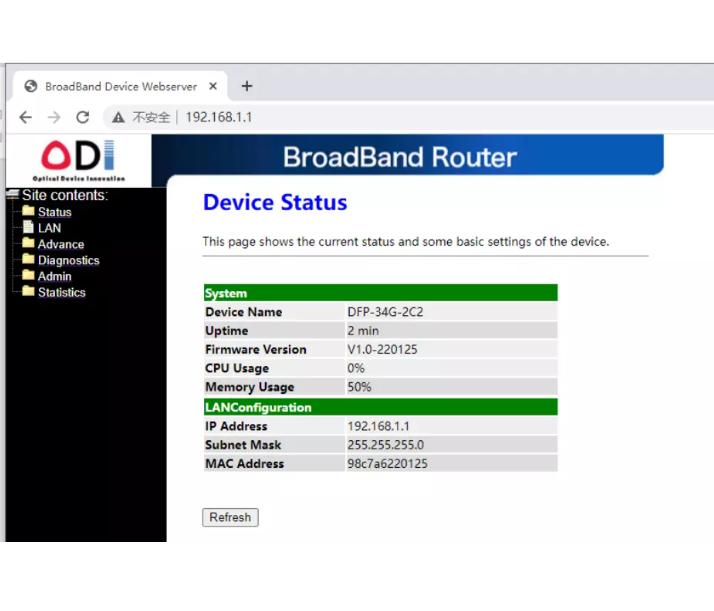Click the Device Status heading
This screenshot has width=714, height=611.
(x=275, y=202)
